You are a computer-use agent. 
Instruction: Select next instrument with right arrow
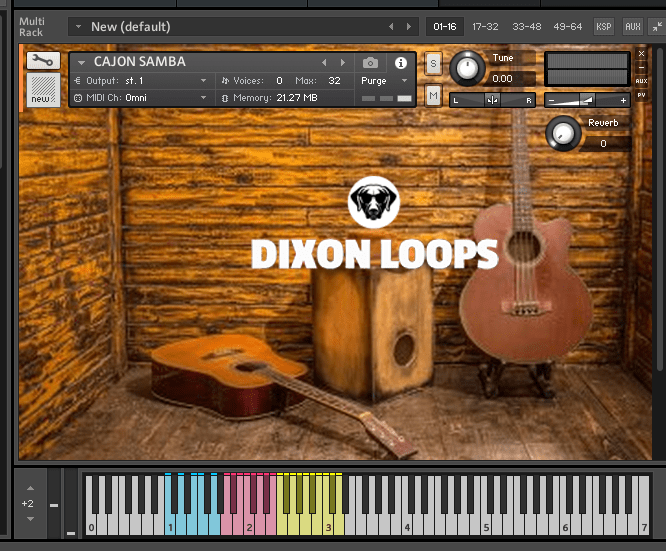[x=344, y=62]
